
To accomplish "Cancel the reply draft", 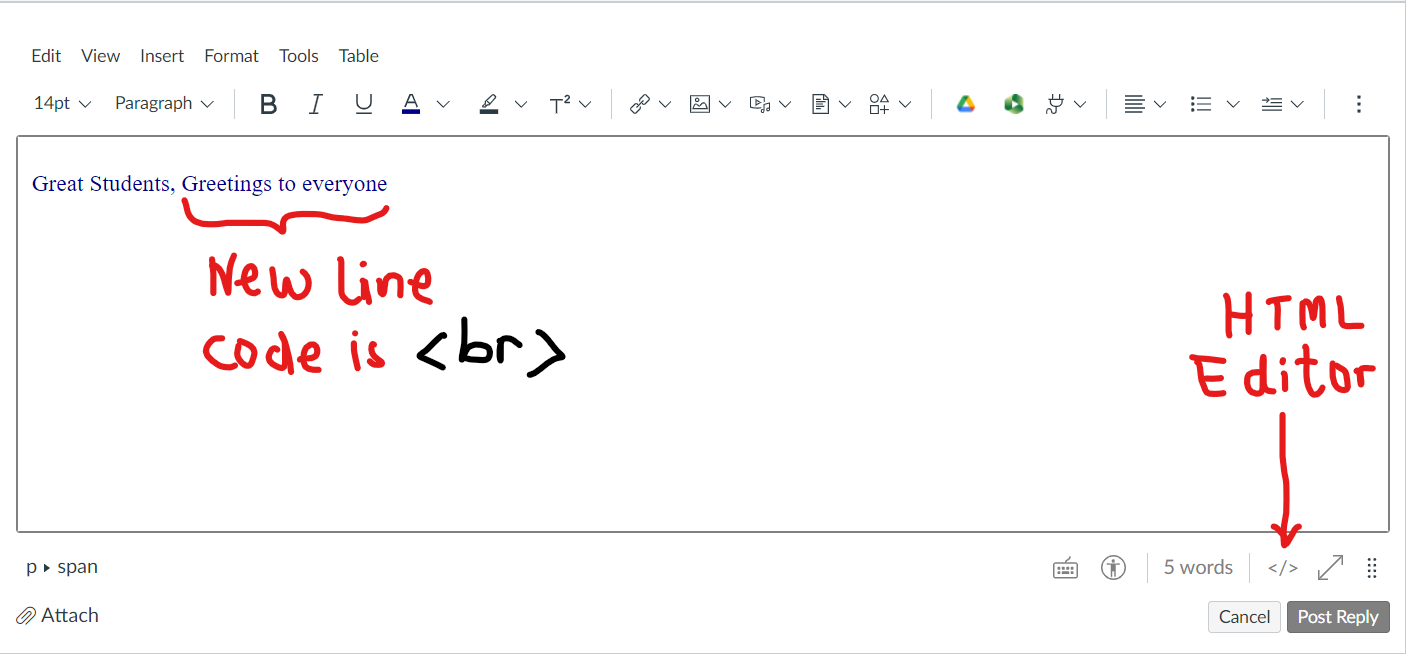I will point(1244,616).
